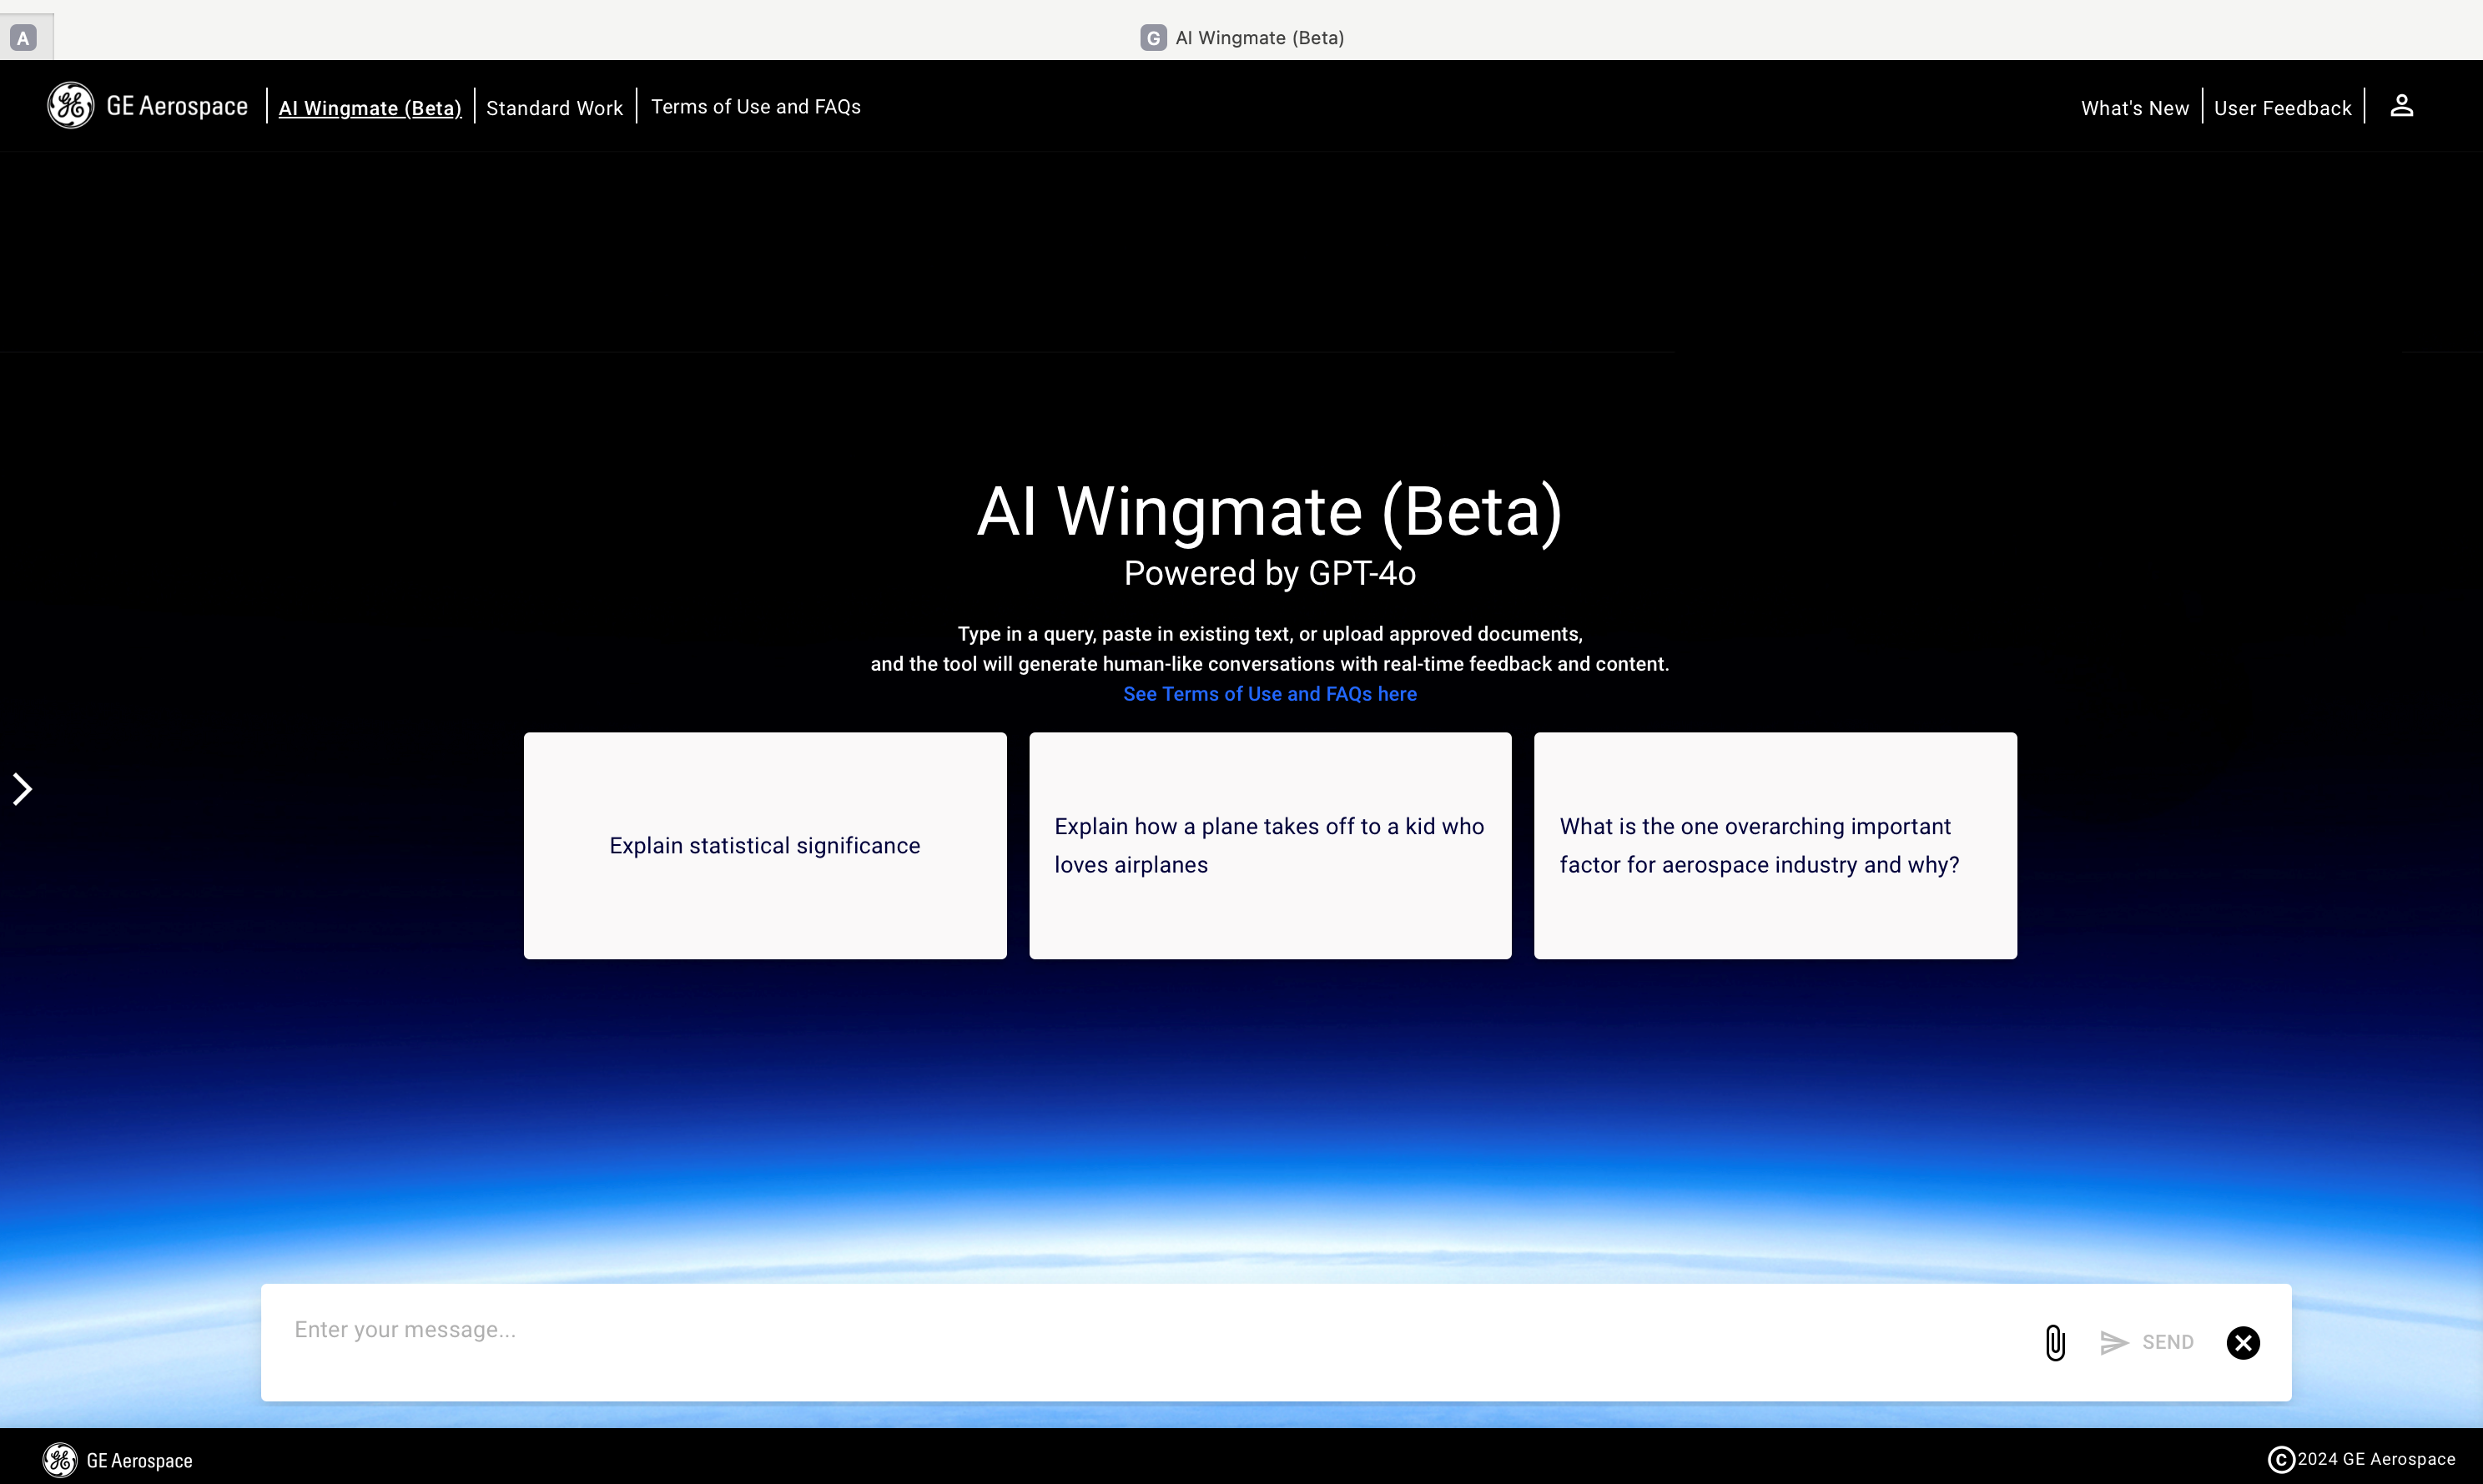Clear the input with the circular X icon
This screenshot has height=1484, width=2483.
coord(2243,1342)
